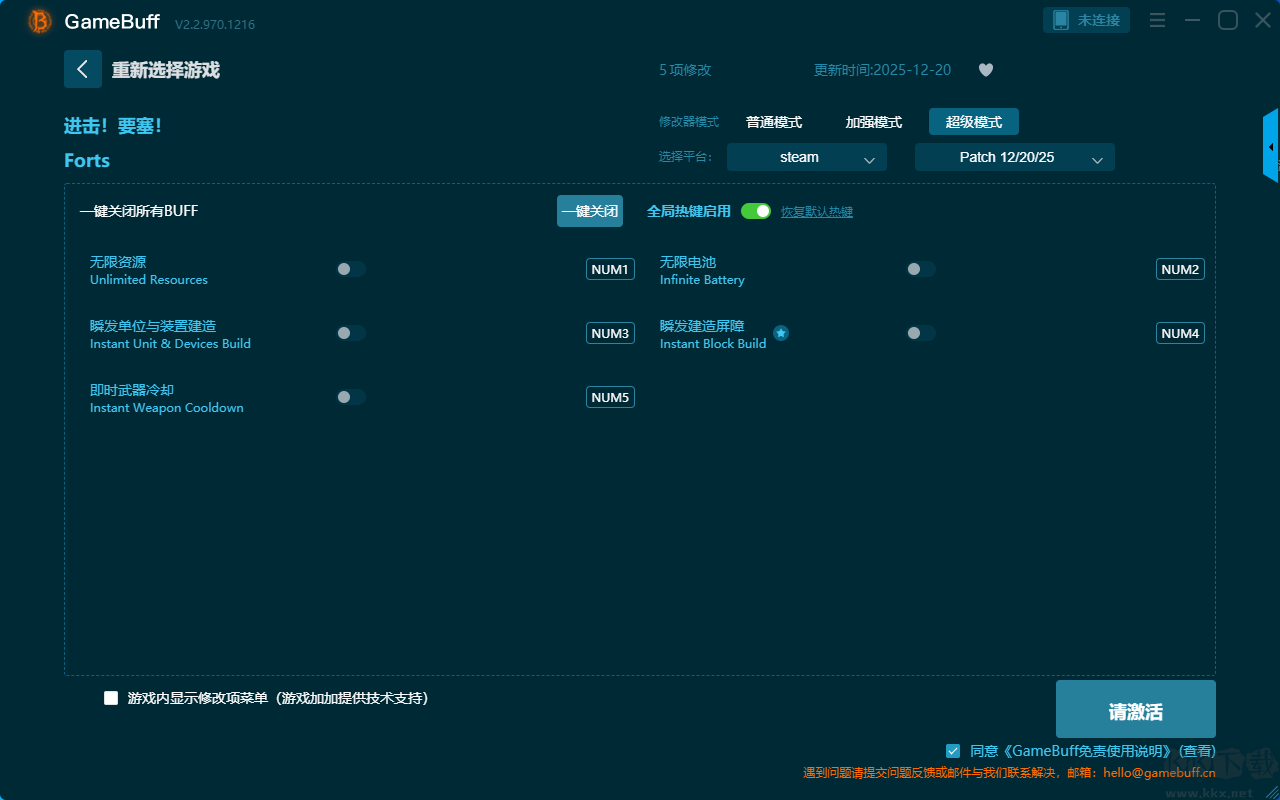
Task: Select the 普通模式 mode tab
Action: click(774, 122)
